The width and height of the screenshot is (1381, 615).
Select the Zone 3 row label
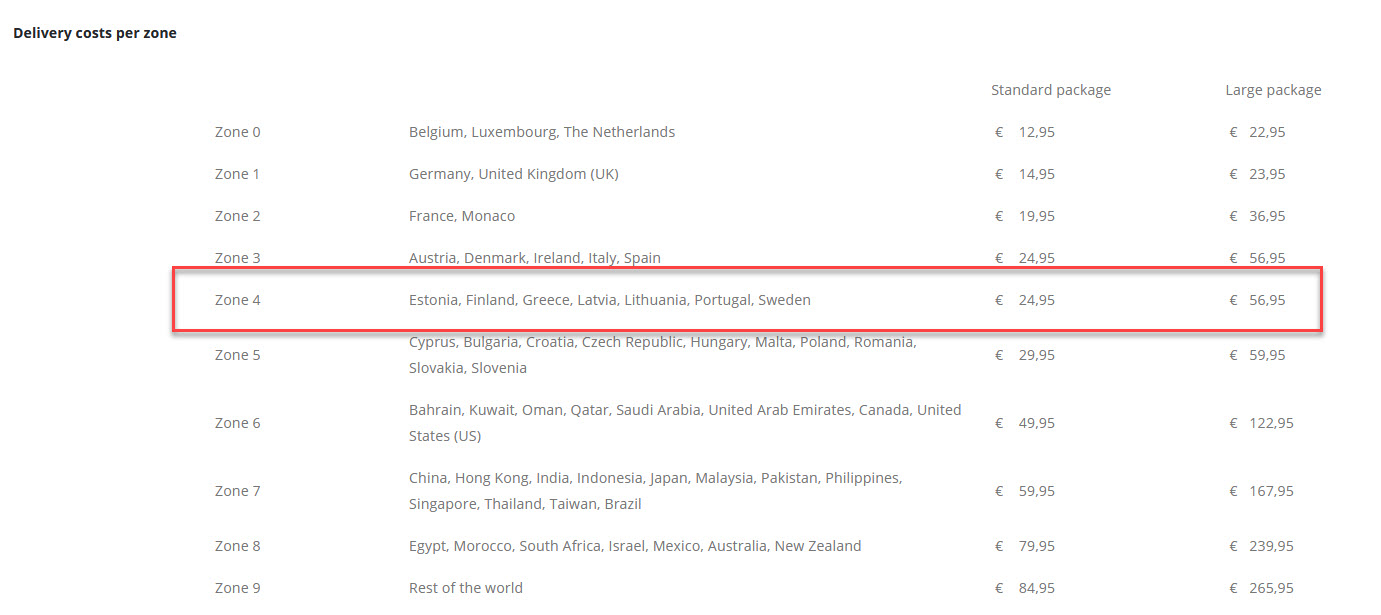click(237, 258)
